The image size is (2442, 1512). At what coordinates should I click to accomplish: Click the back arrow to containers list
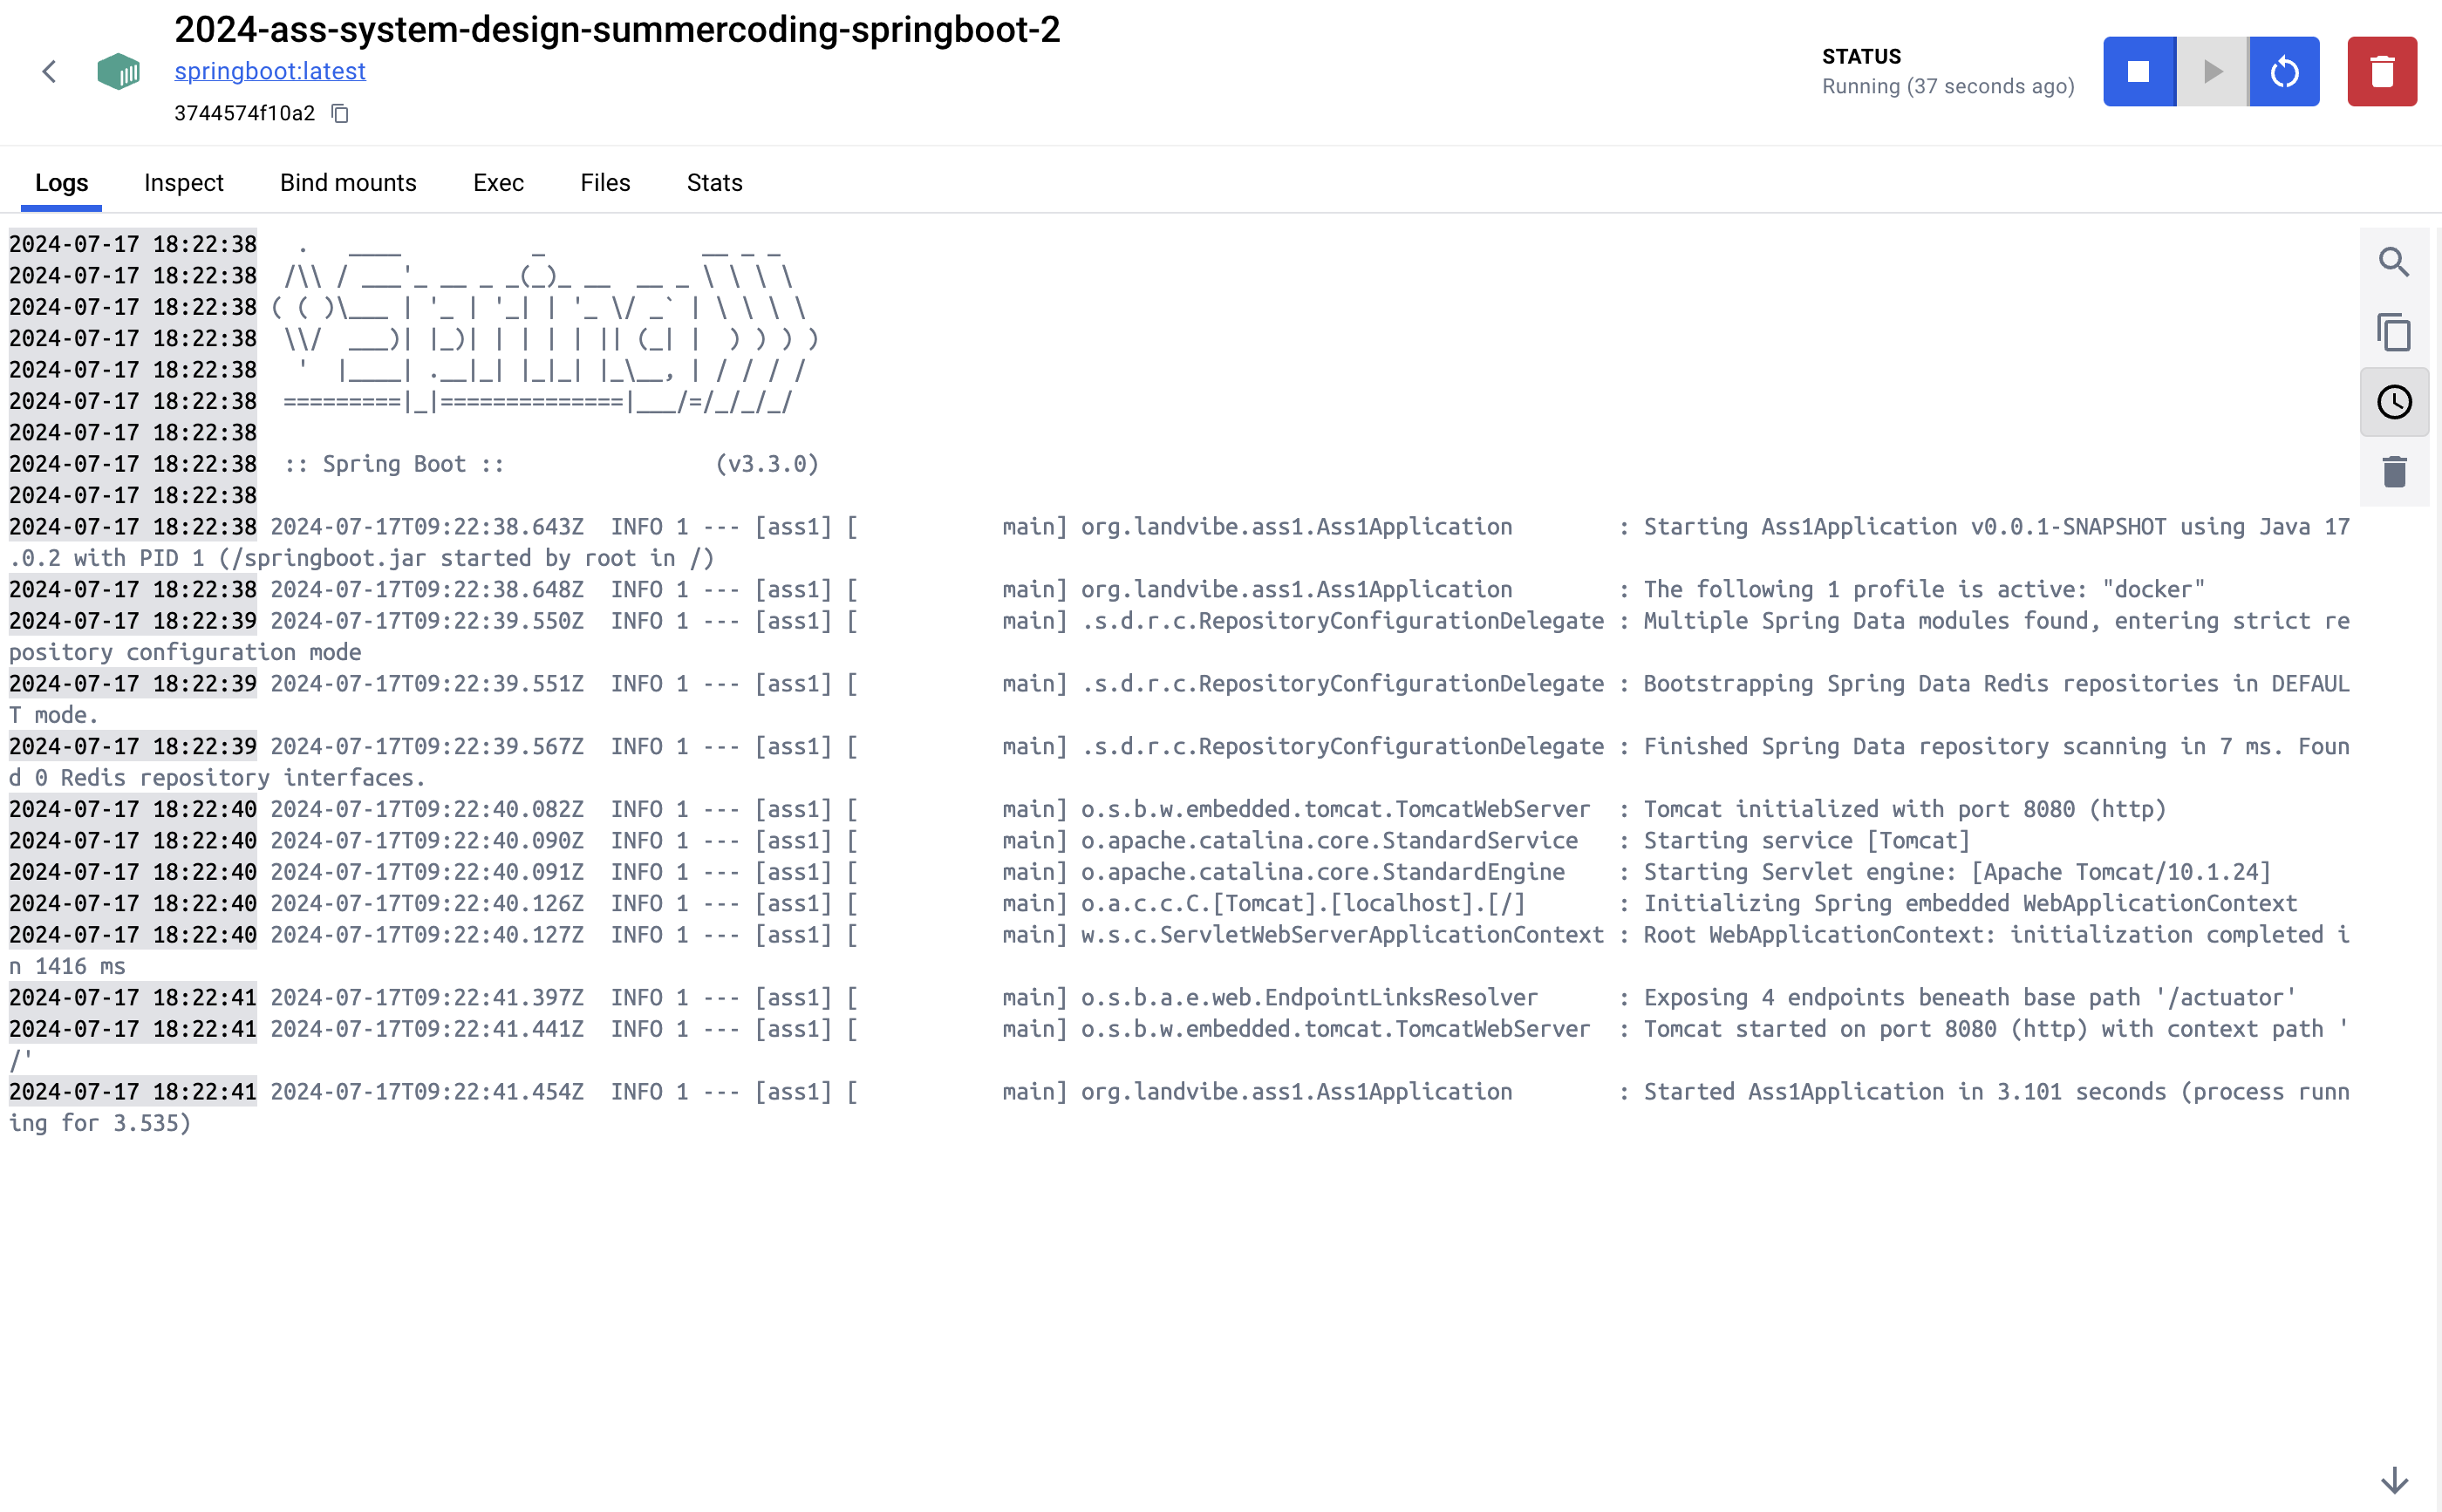point(49,71)
